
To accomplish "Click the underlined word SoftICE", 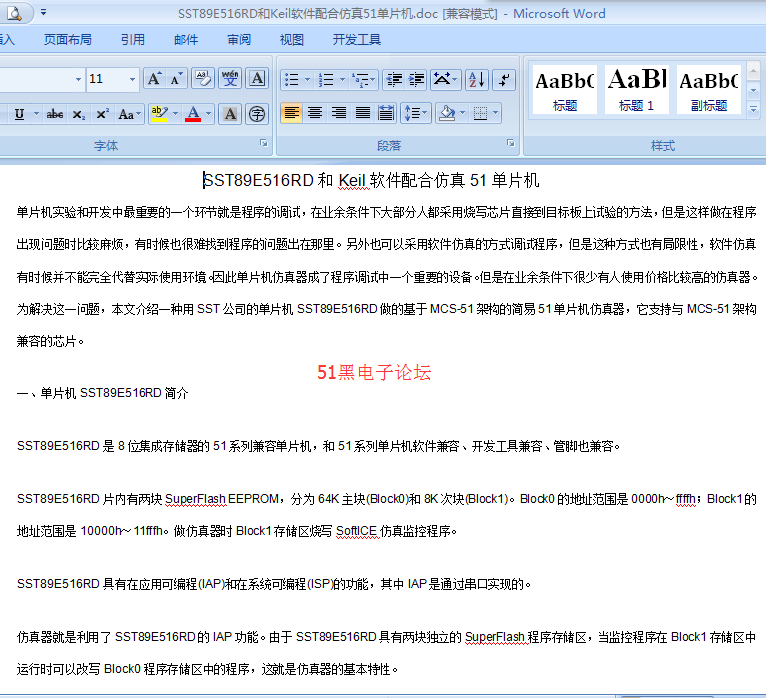I will tap(357, 531).
